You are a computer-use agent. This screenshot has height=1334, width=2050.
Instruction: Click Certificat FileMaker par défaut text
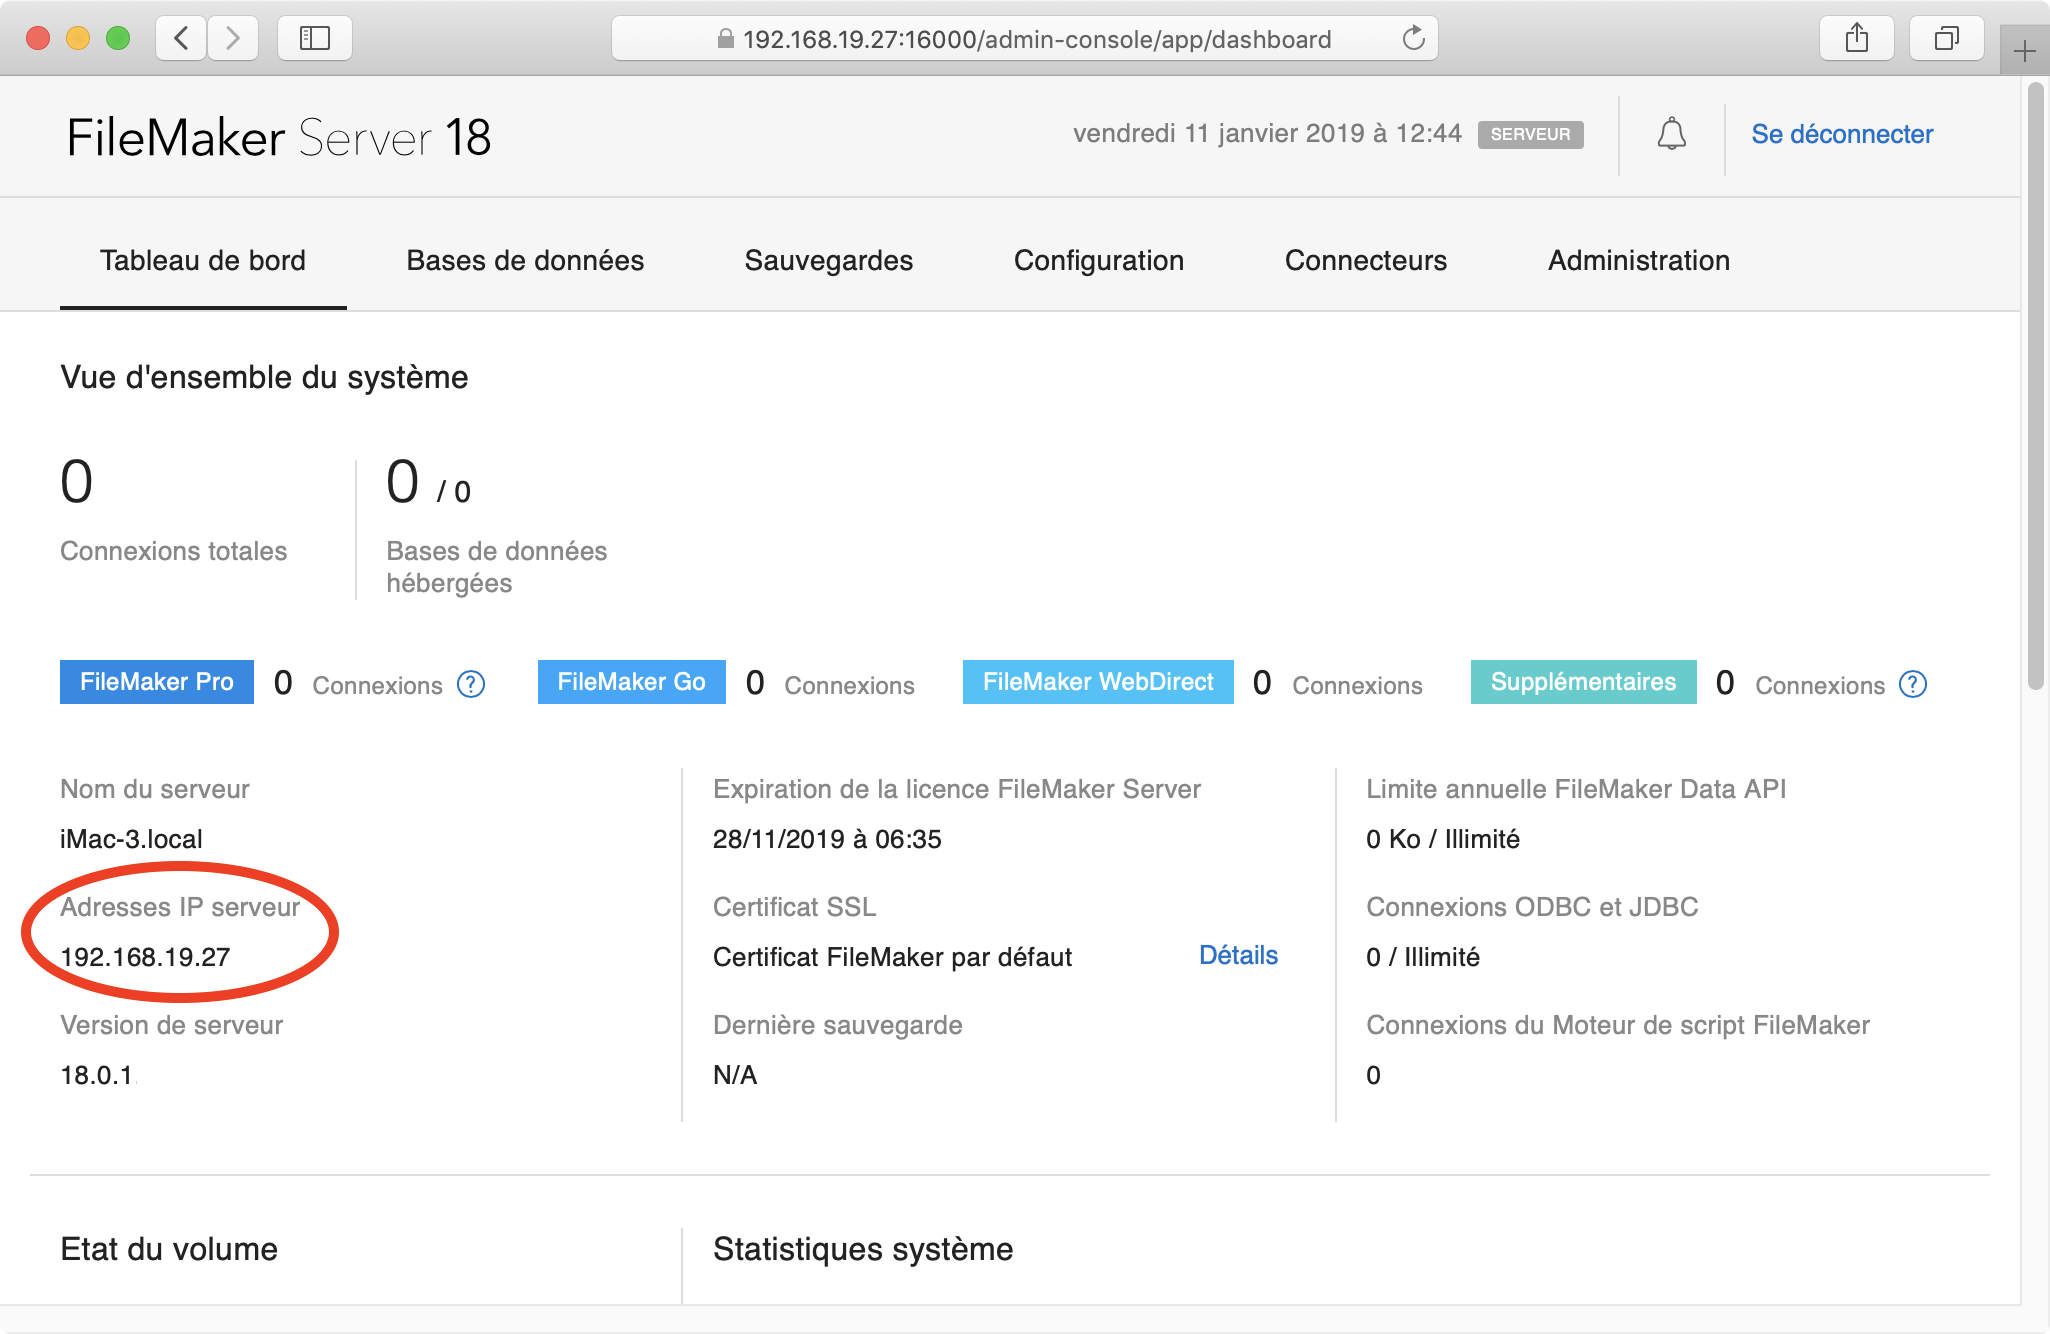[x=892, y=957]
